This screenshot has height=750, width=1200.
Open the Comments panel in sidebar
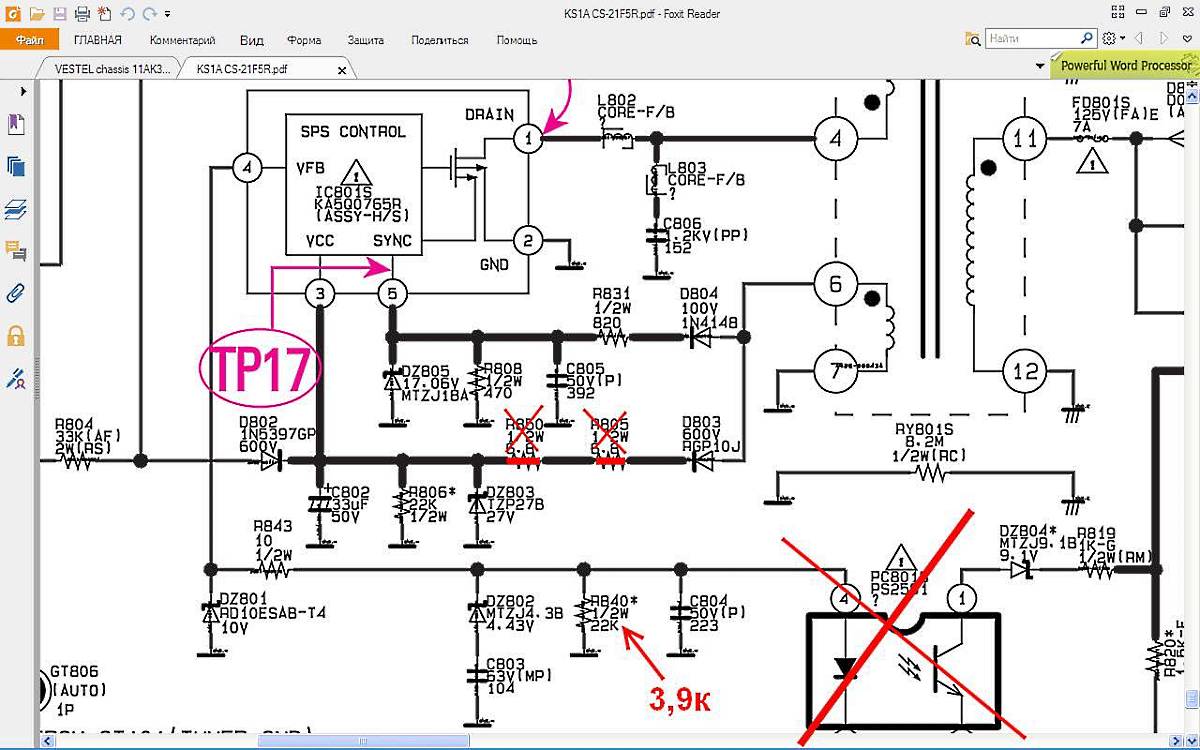(x=16, y=251)
